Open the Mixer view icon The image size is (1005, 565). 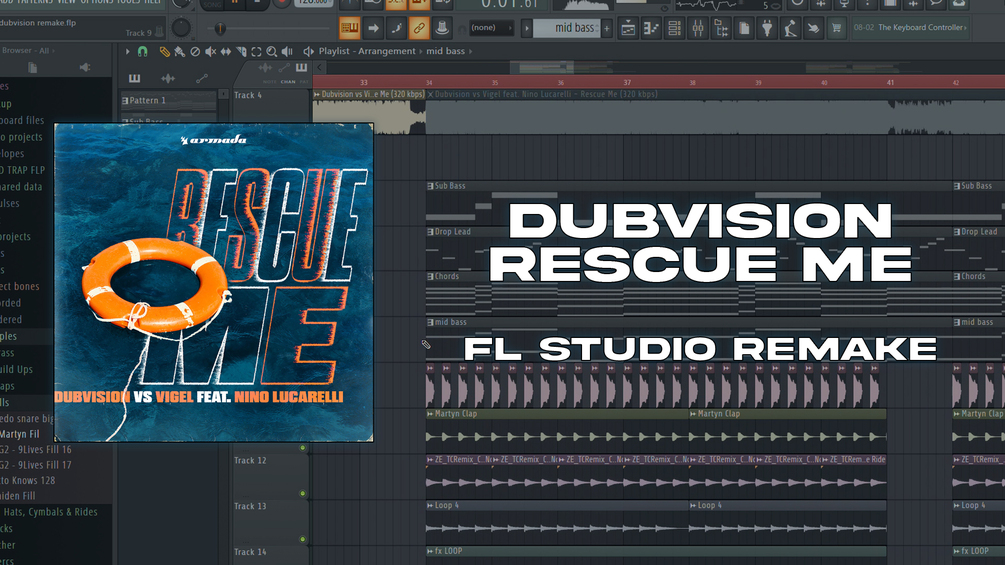point(697,28)
